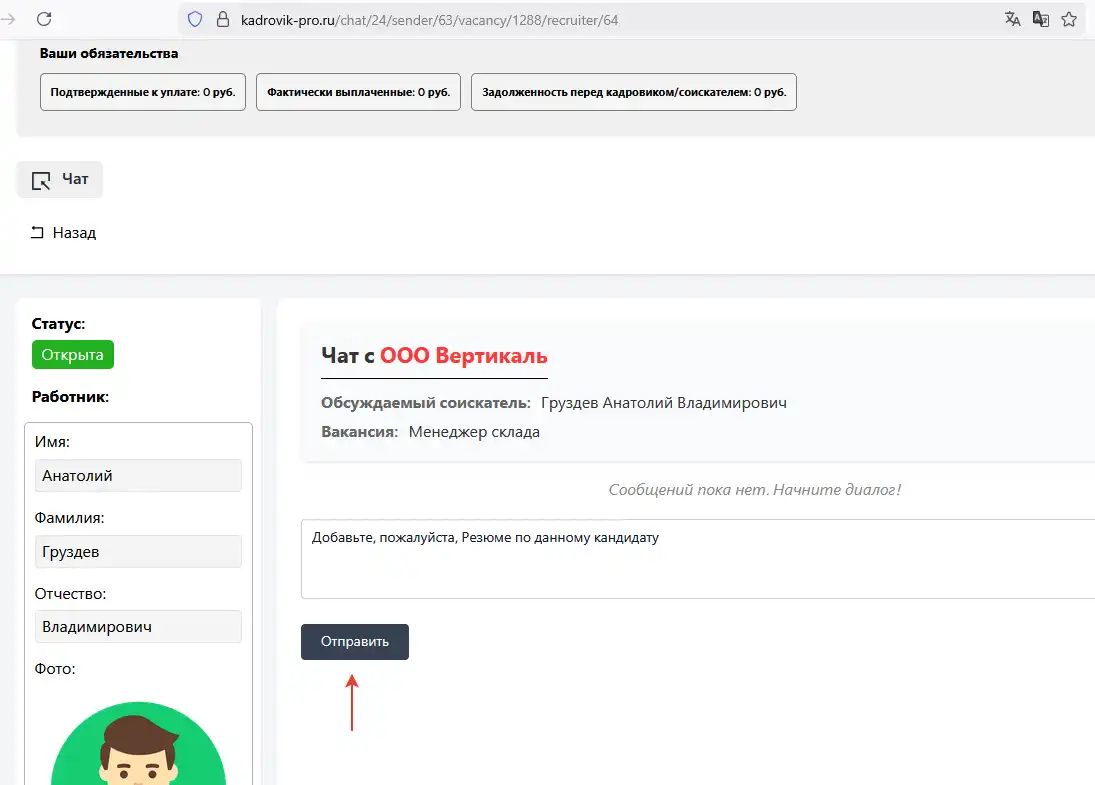
Task: Select the Отчество field containing Владимирович
Action: pyautogui.click(x=138, y=627)
